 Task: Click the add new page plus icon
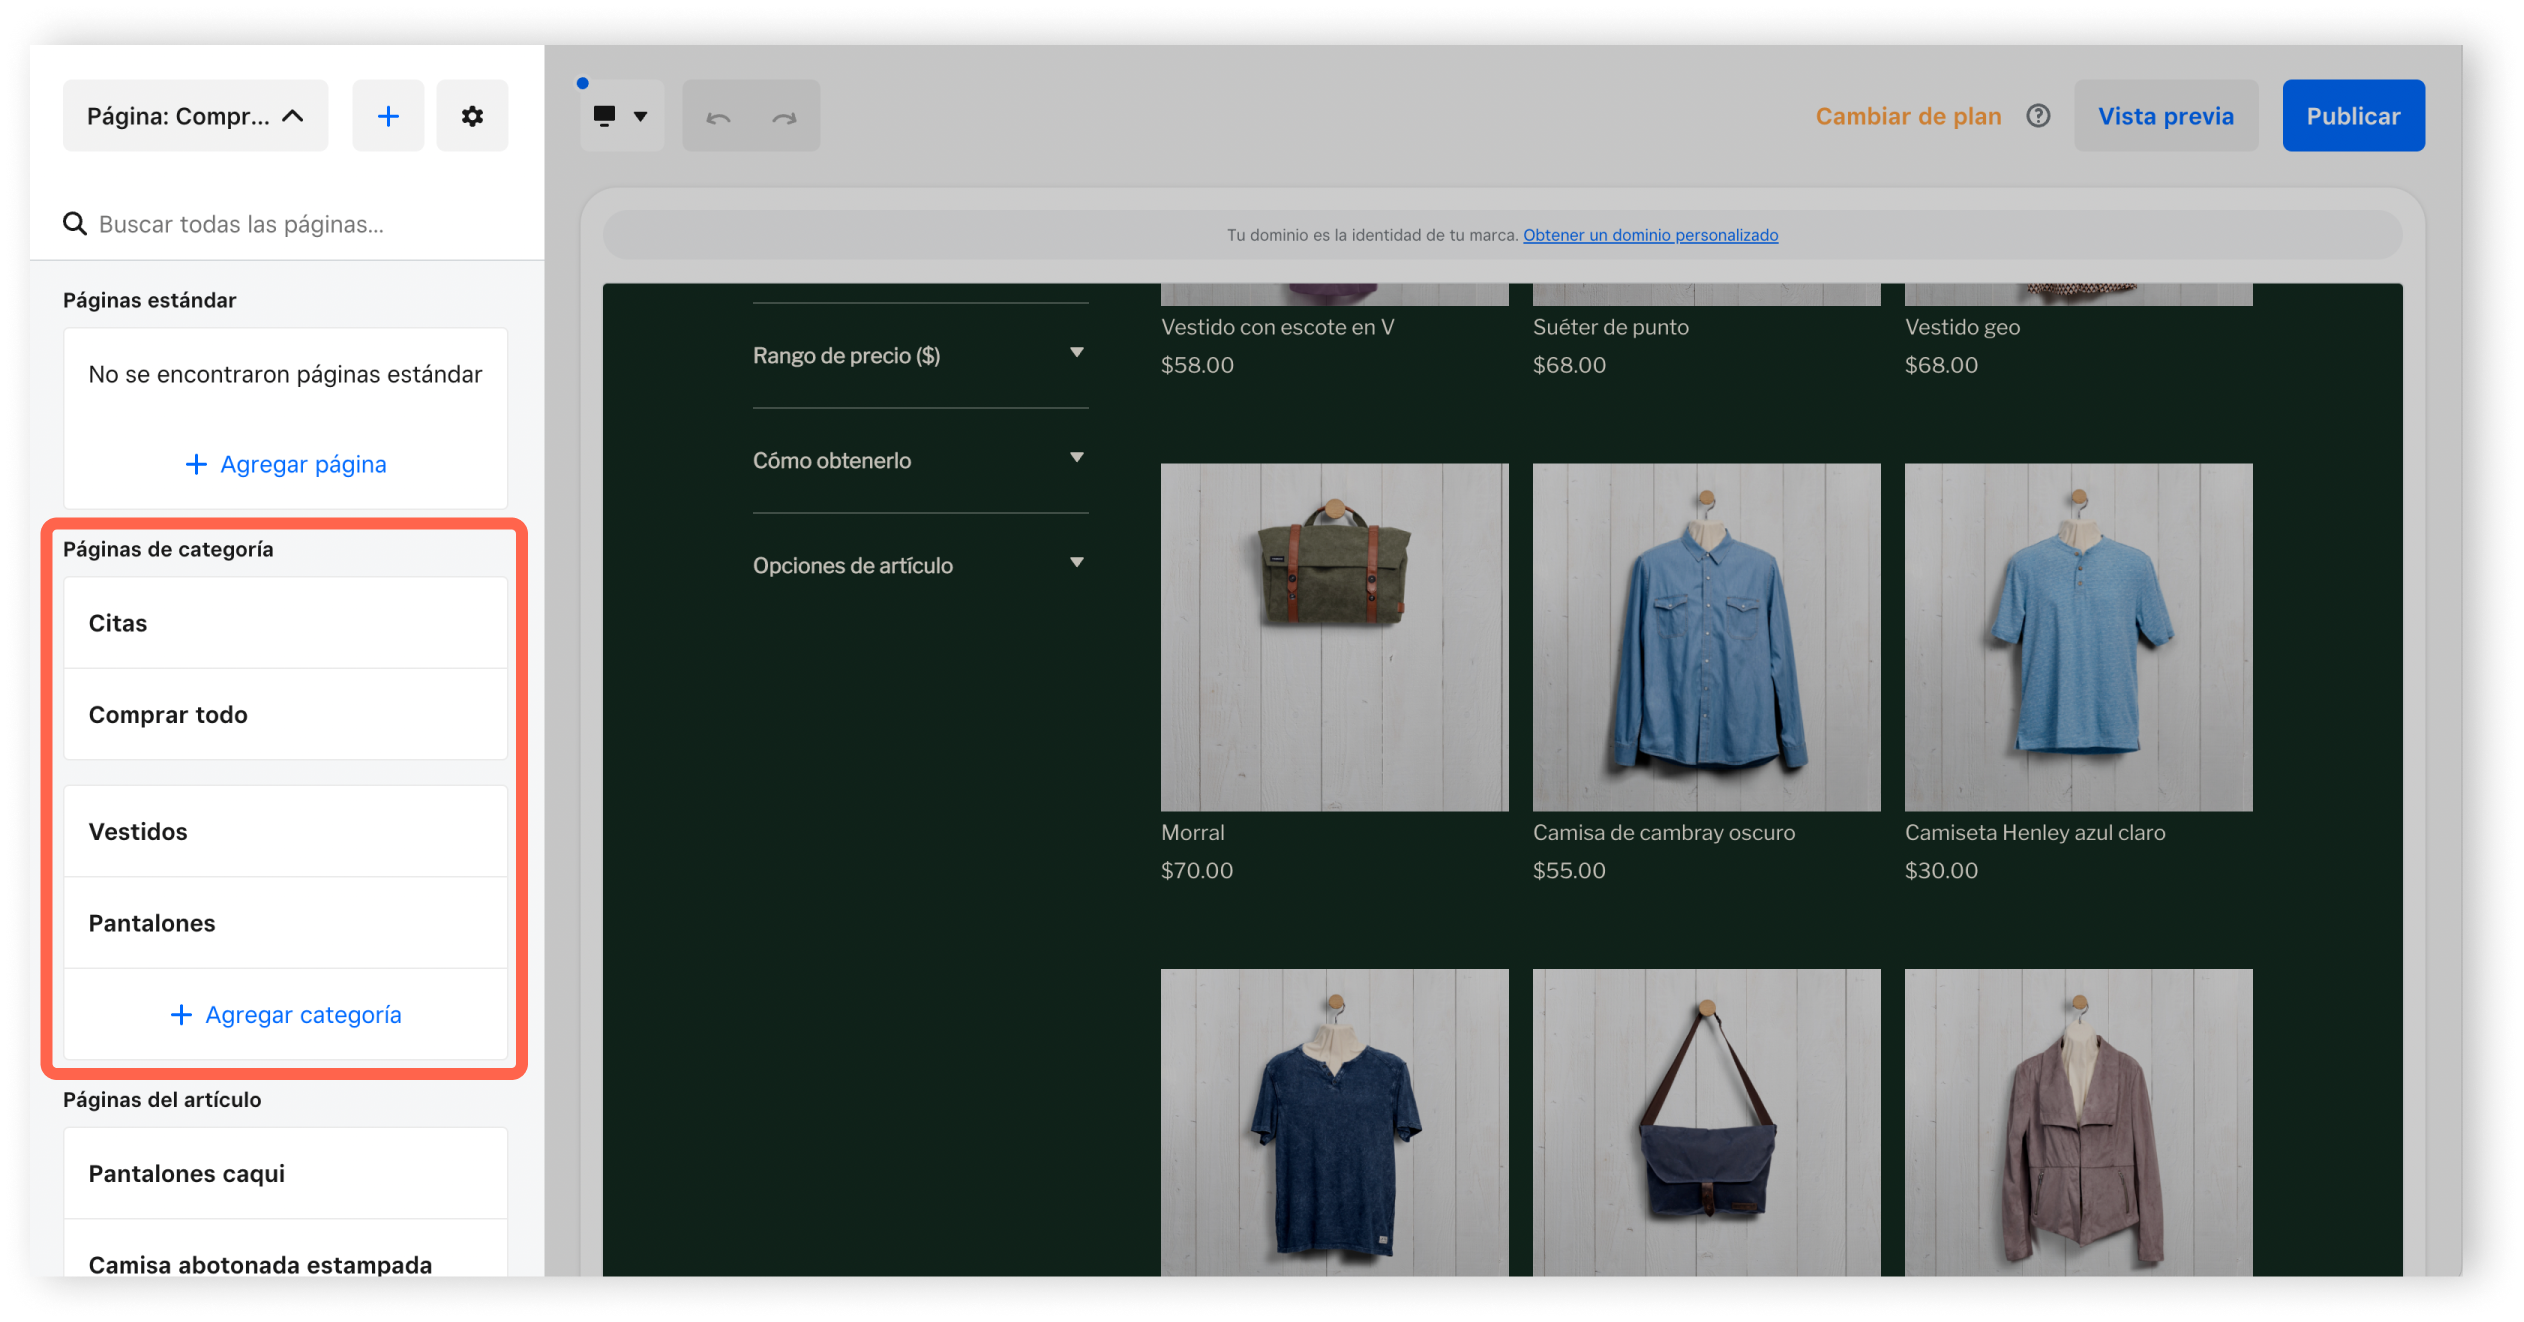387,115
